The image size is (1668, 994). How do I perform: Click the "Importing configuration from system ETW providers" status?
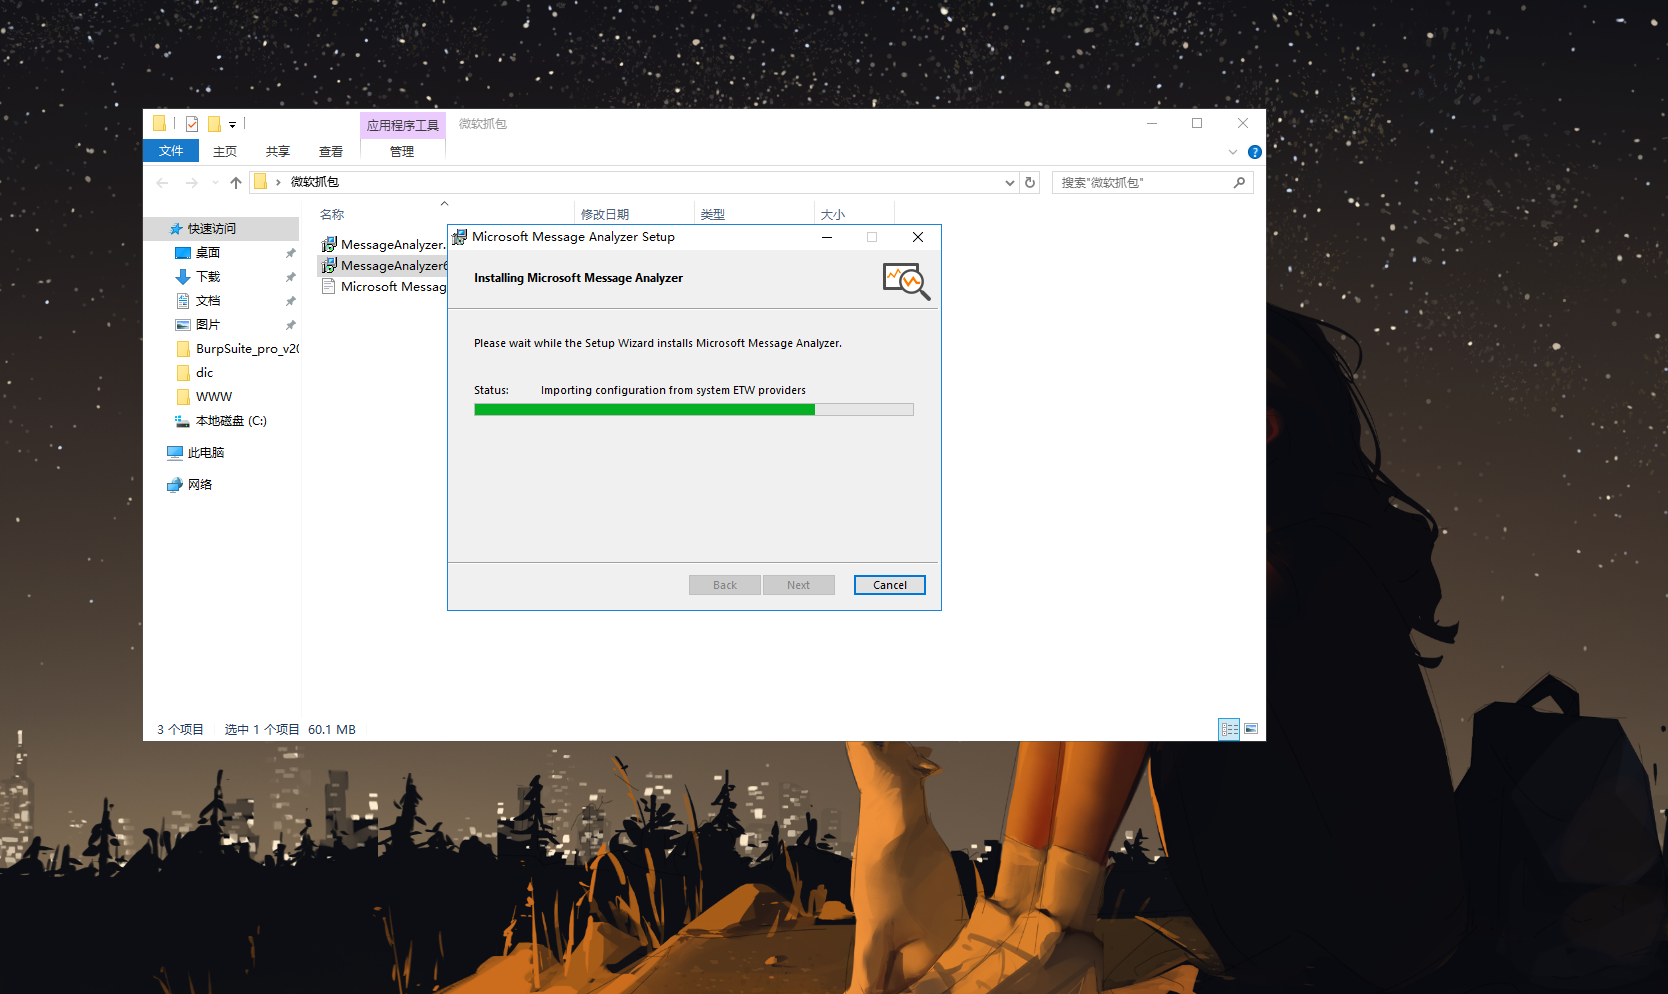click(x=673, y=390)
